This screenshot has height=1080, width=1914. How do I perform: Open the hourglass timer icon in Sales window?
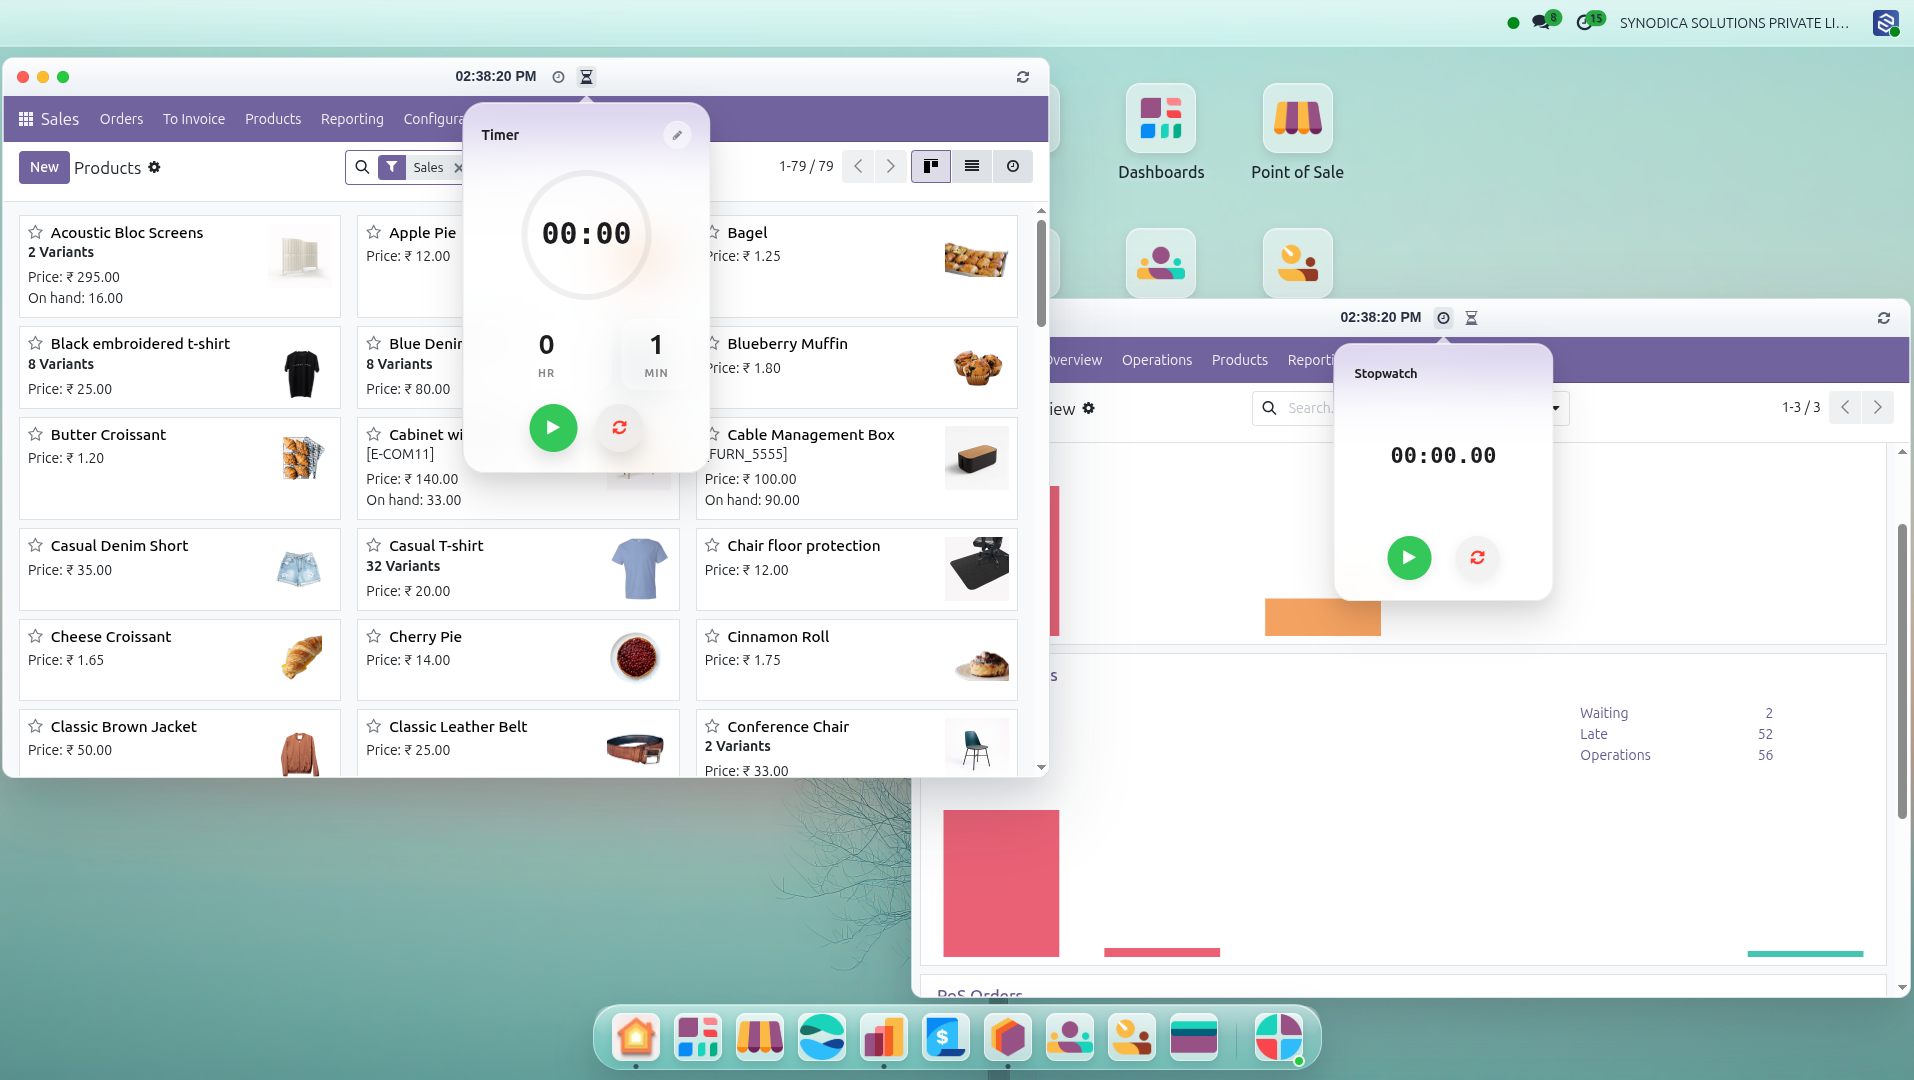pos(586,77)
